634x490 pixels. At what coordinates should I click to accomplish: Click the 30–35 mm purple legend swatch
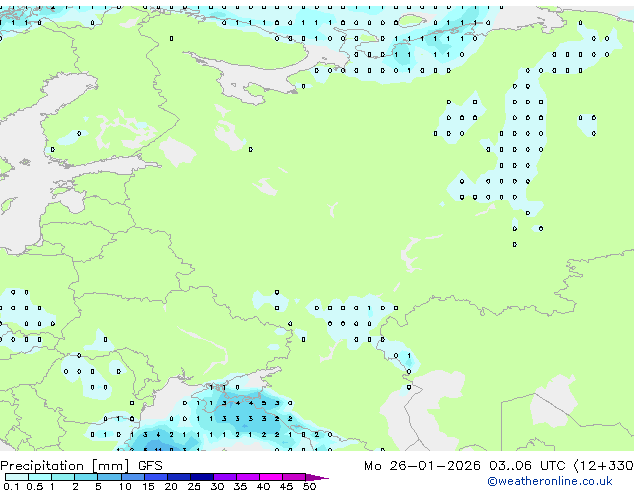click(x=224, y=477)
